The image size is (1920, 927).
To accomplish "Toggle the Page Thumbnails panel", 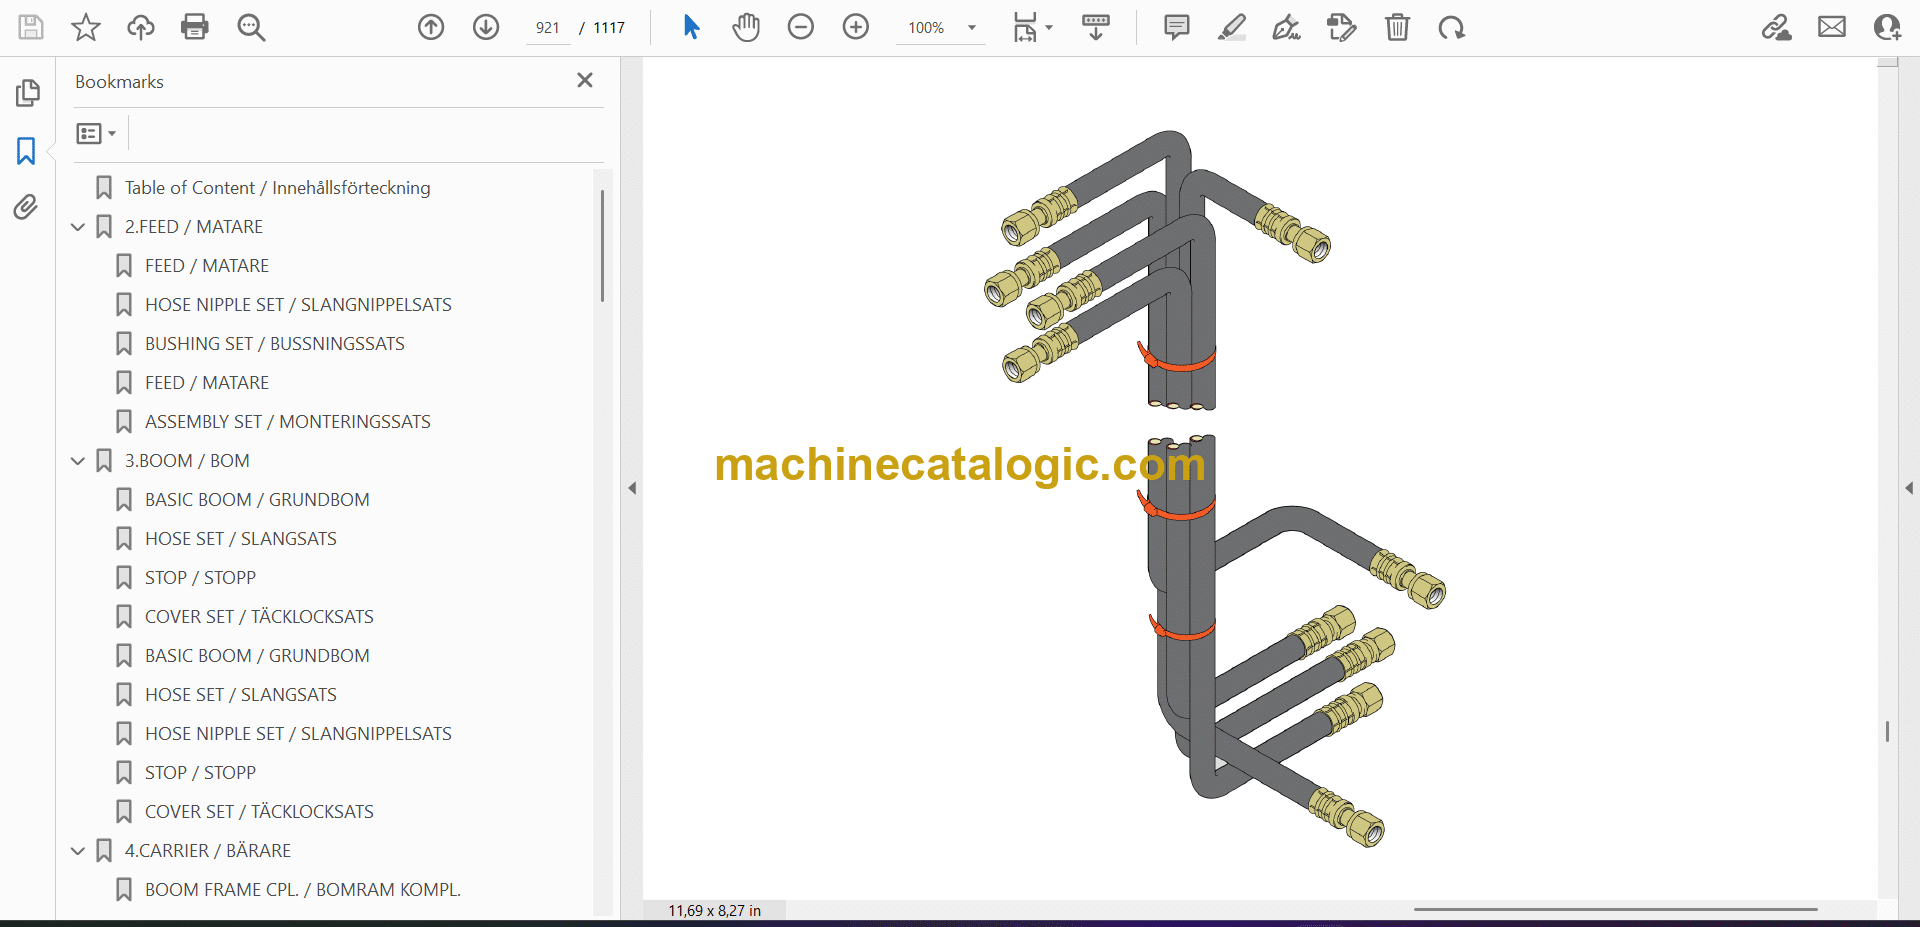I will pyautogui.click(x=27, y=93).
